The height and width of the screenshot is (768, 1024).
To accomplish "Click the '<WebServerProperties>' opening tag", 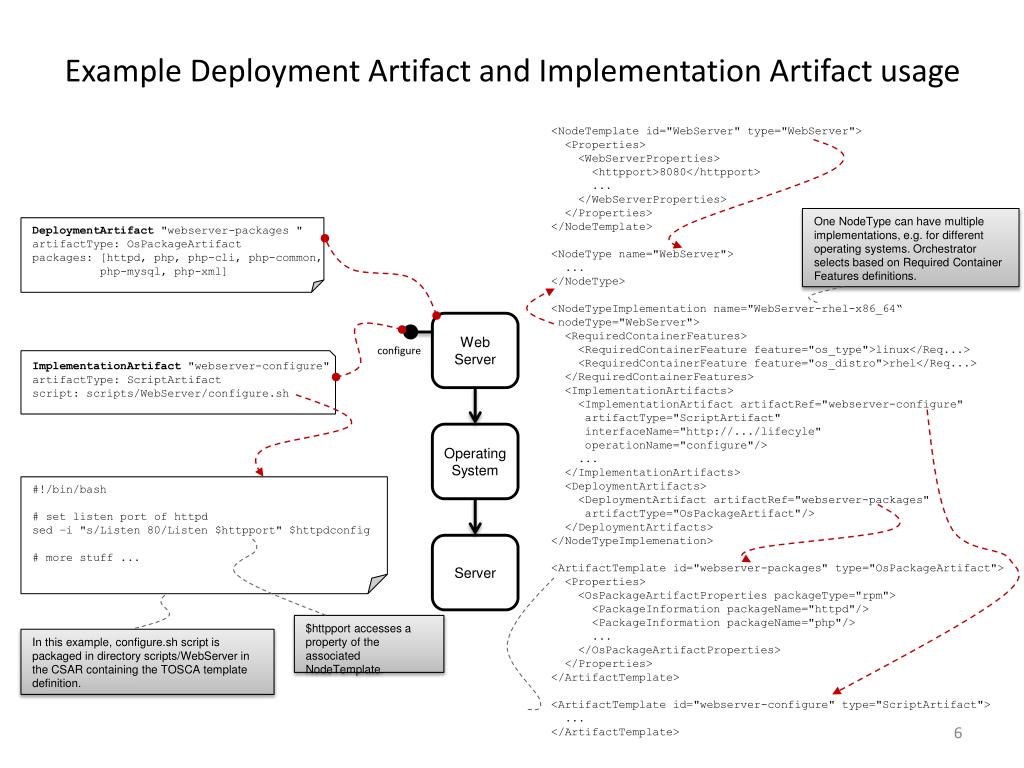I will (648, 159).
